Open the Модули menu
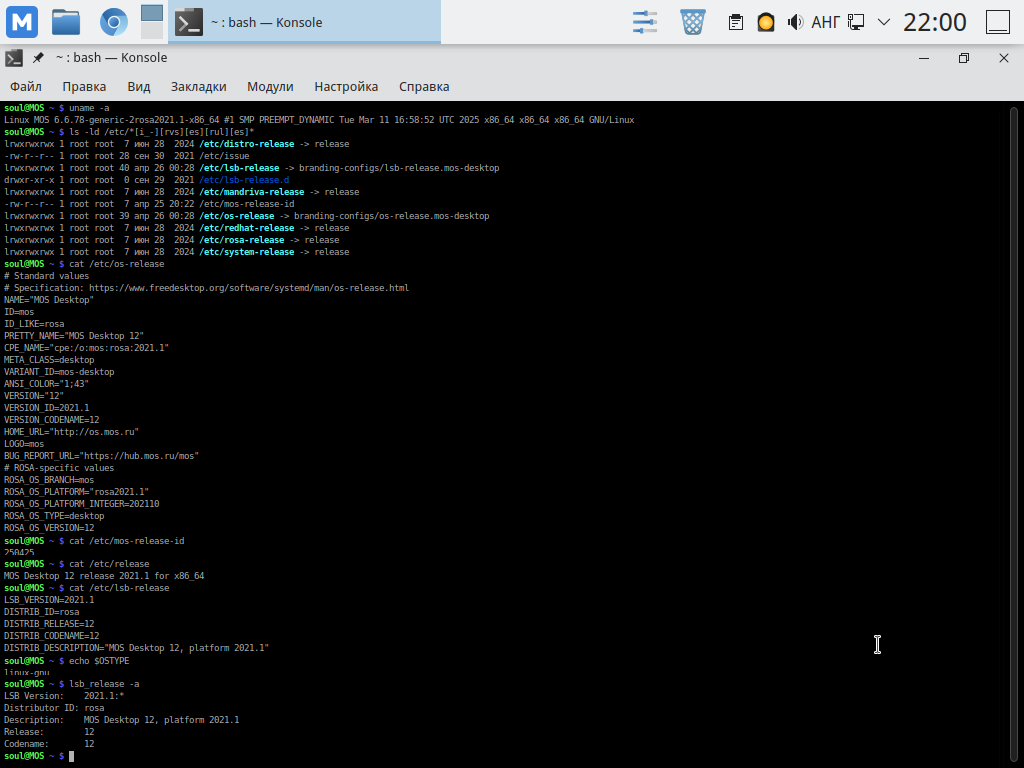This screenshot has height=768, width=1024. [270, 86]
